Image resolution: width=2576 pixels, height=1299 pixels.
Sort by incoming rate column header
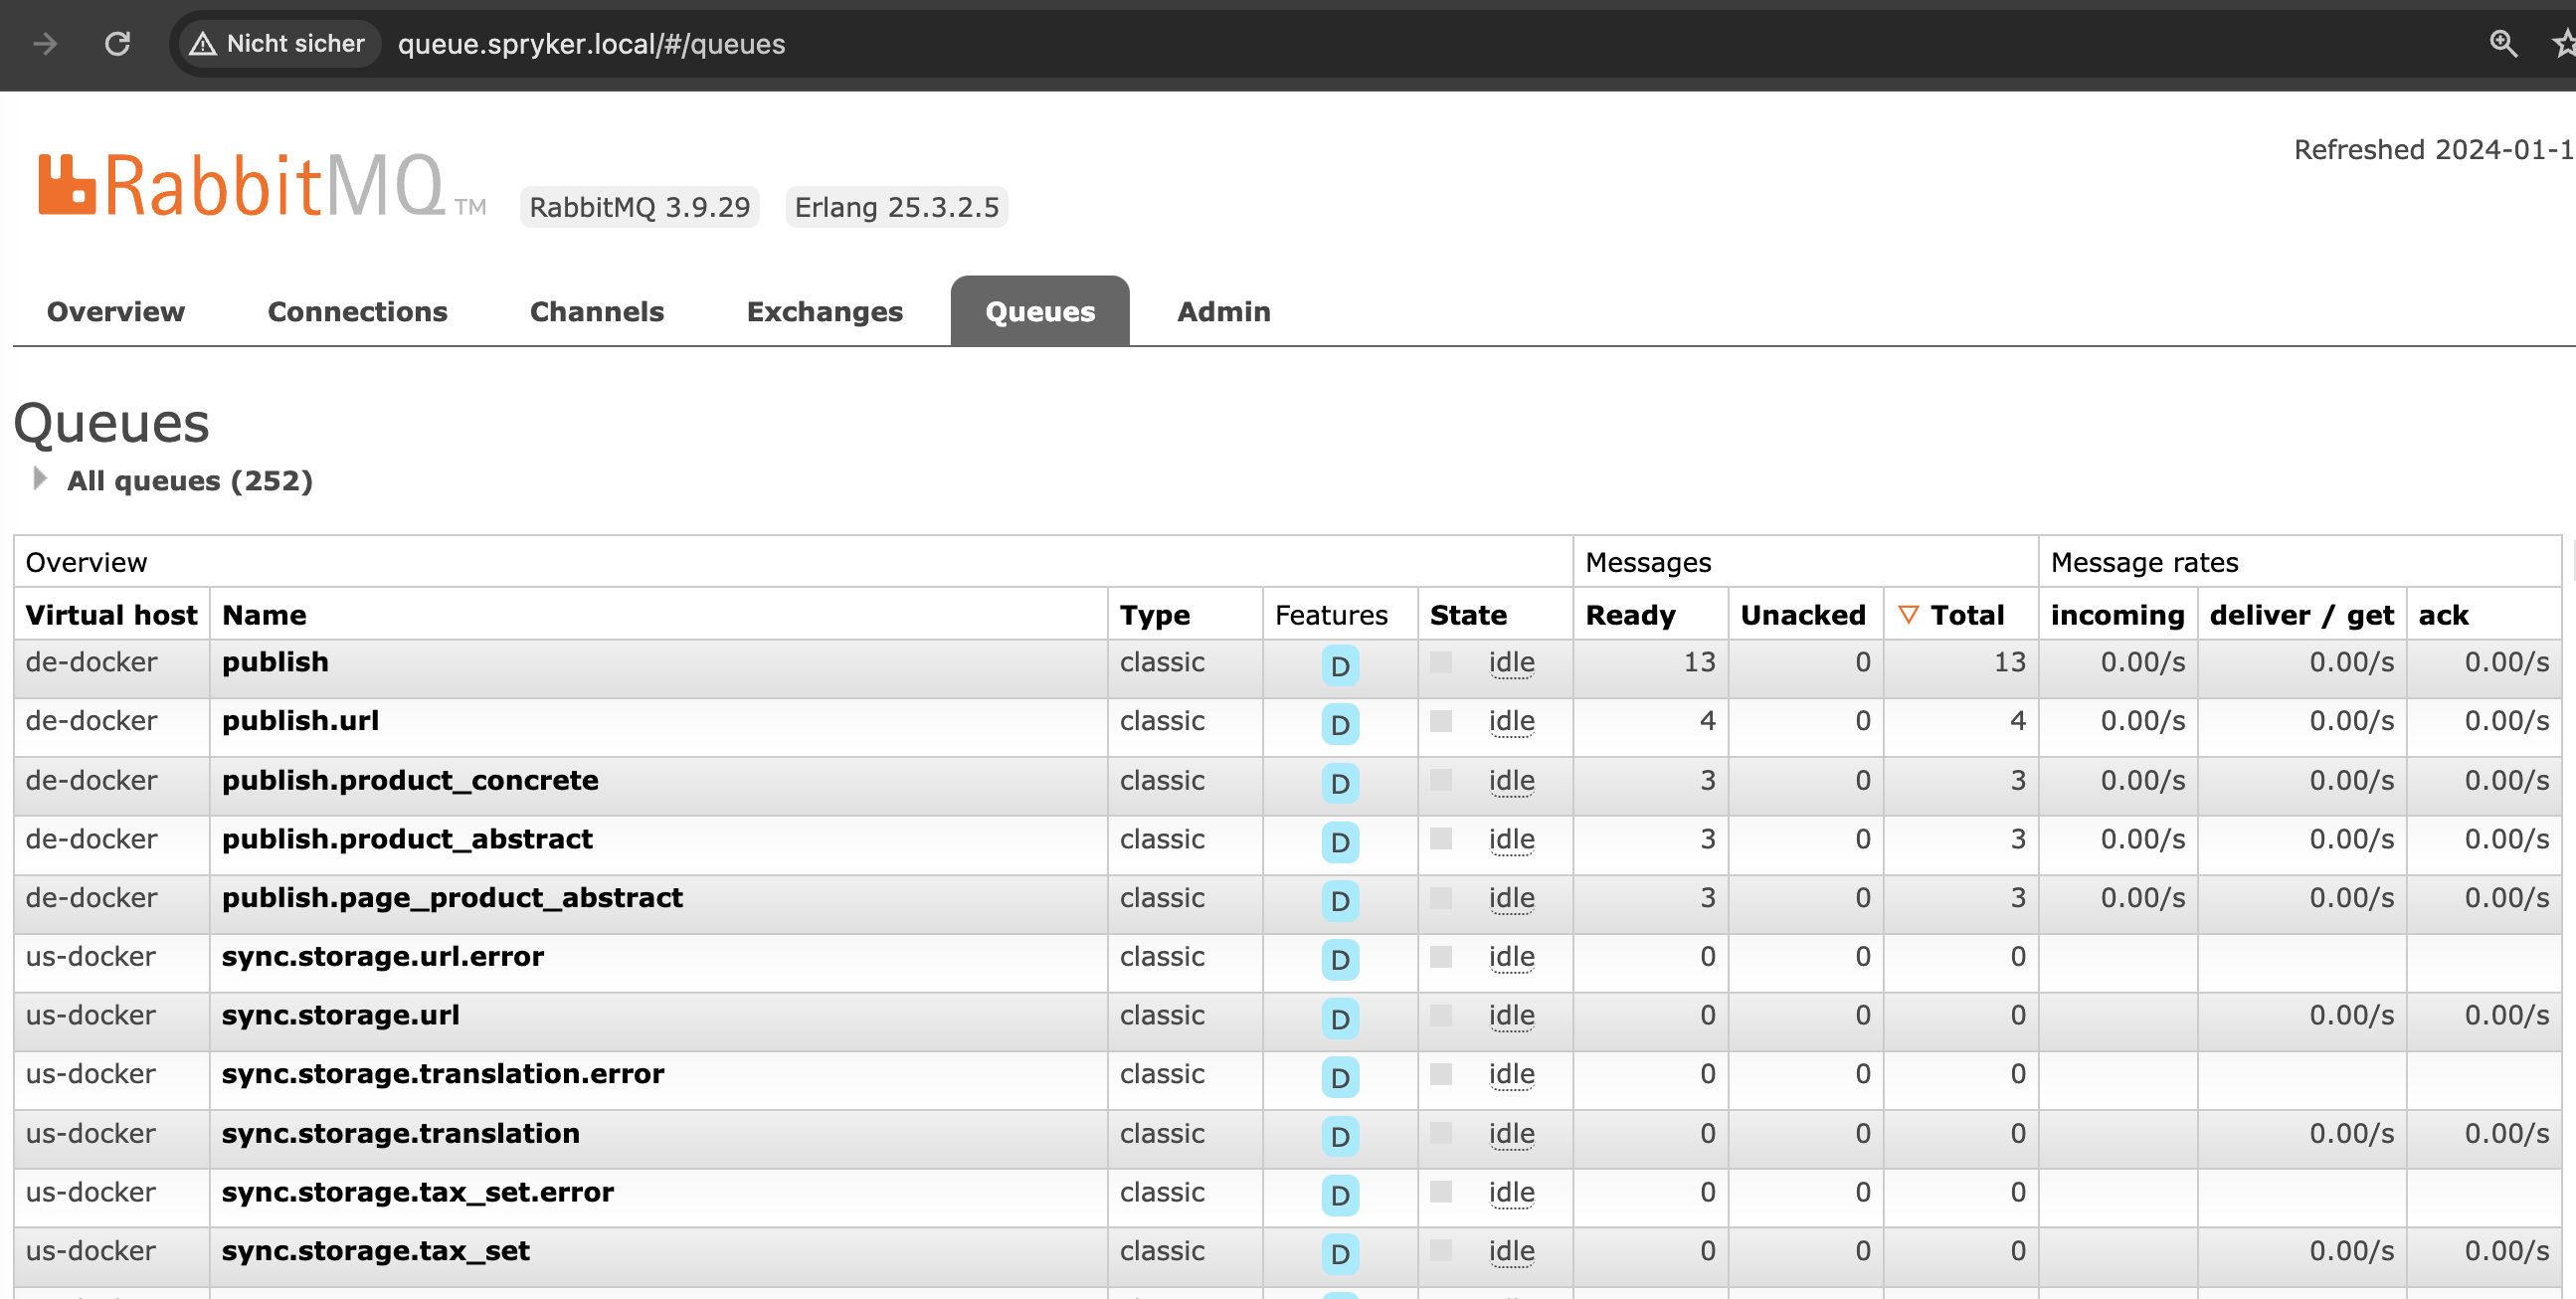[x=2117, y=616]
